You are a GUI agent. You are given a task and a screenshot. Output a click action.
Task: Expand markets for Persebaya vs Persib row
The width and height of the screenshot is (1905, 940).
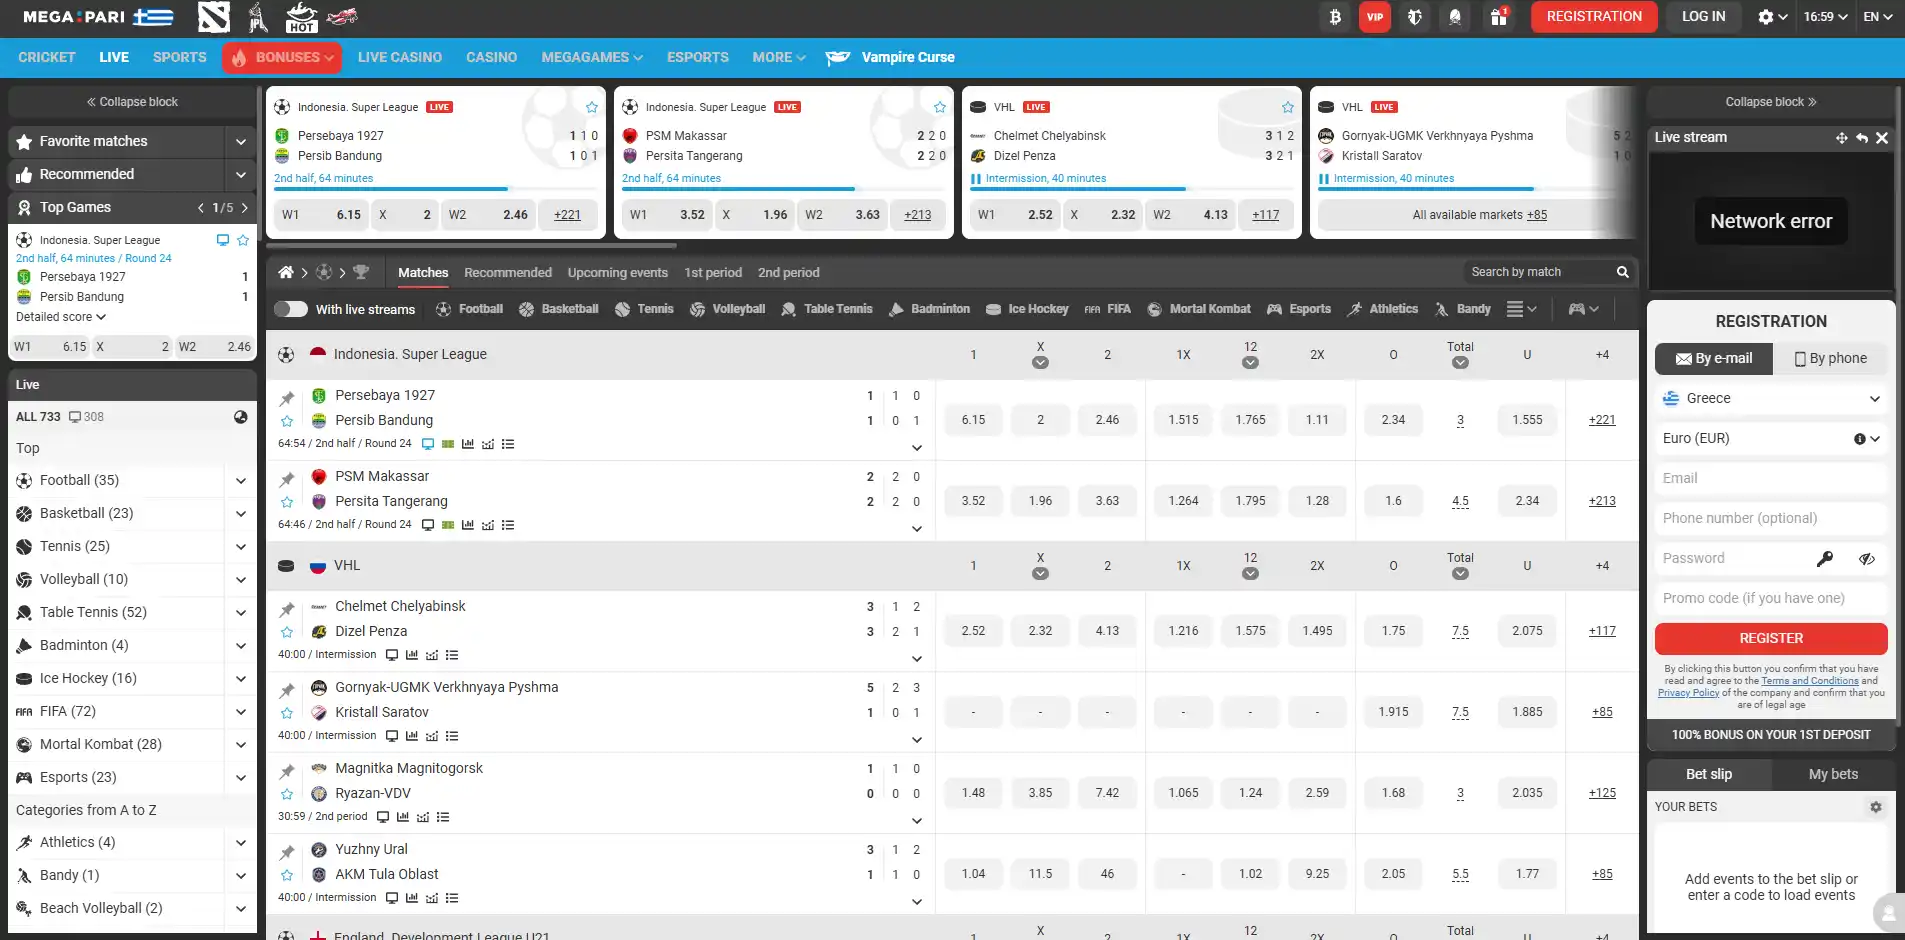click(x=917, y=448)
